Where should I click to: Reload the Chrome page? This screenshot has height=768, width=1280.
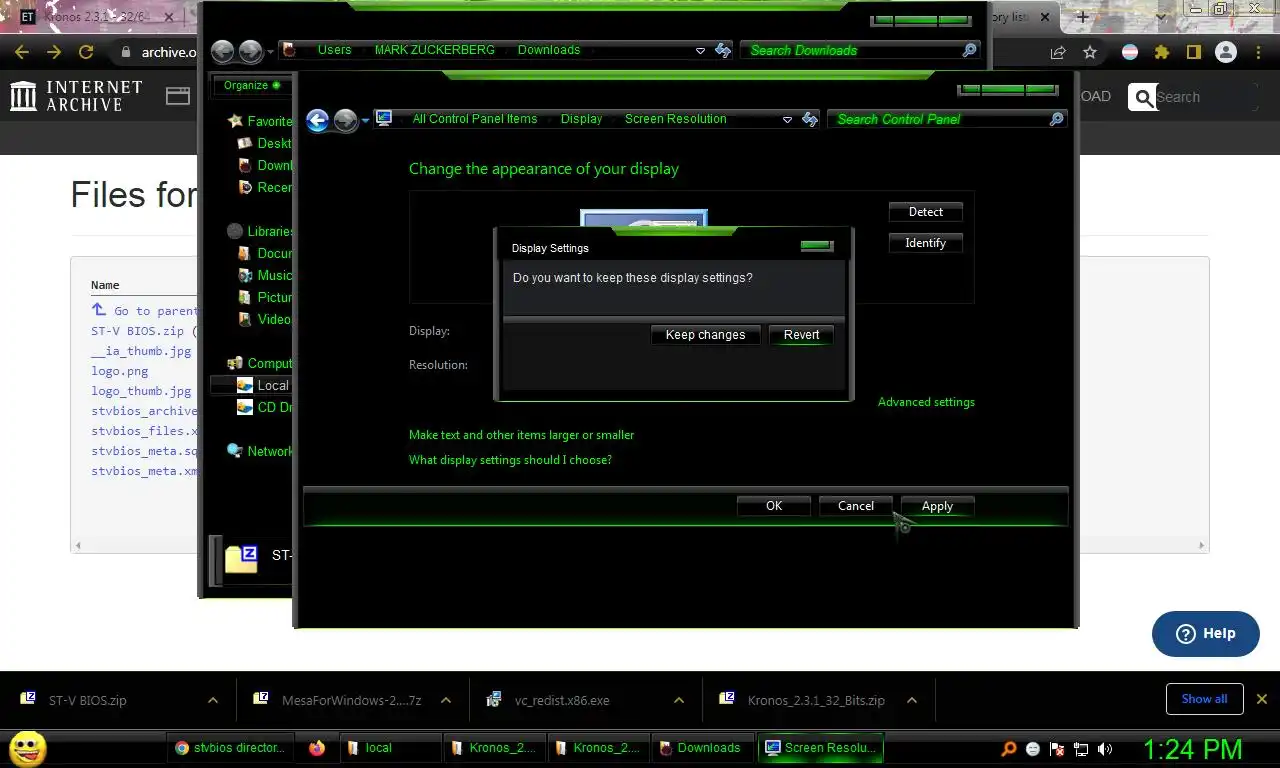click(86, 52)
